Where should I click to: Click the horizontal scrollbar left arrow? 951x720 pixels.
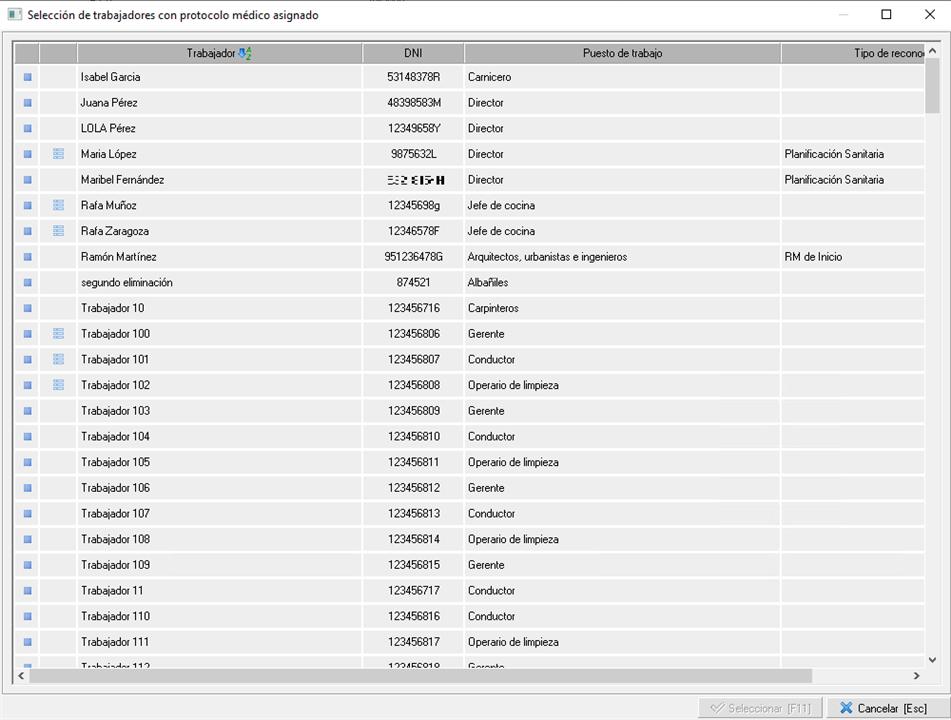[22, 676]
